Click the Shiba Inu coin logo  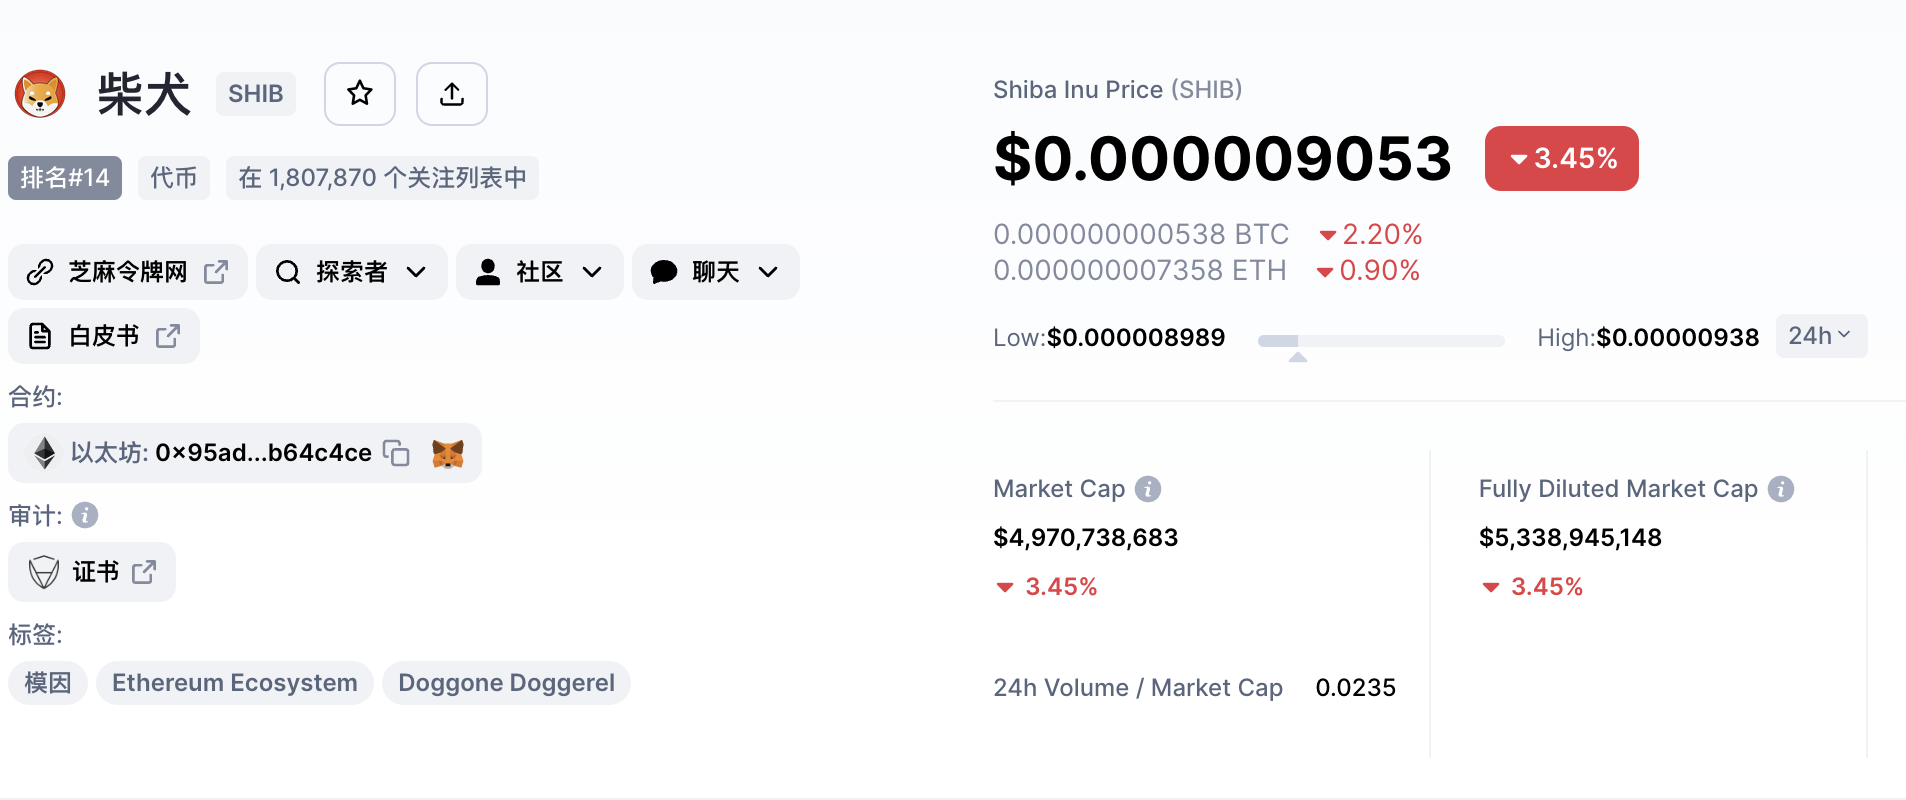40,94
